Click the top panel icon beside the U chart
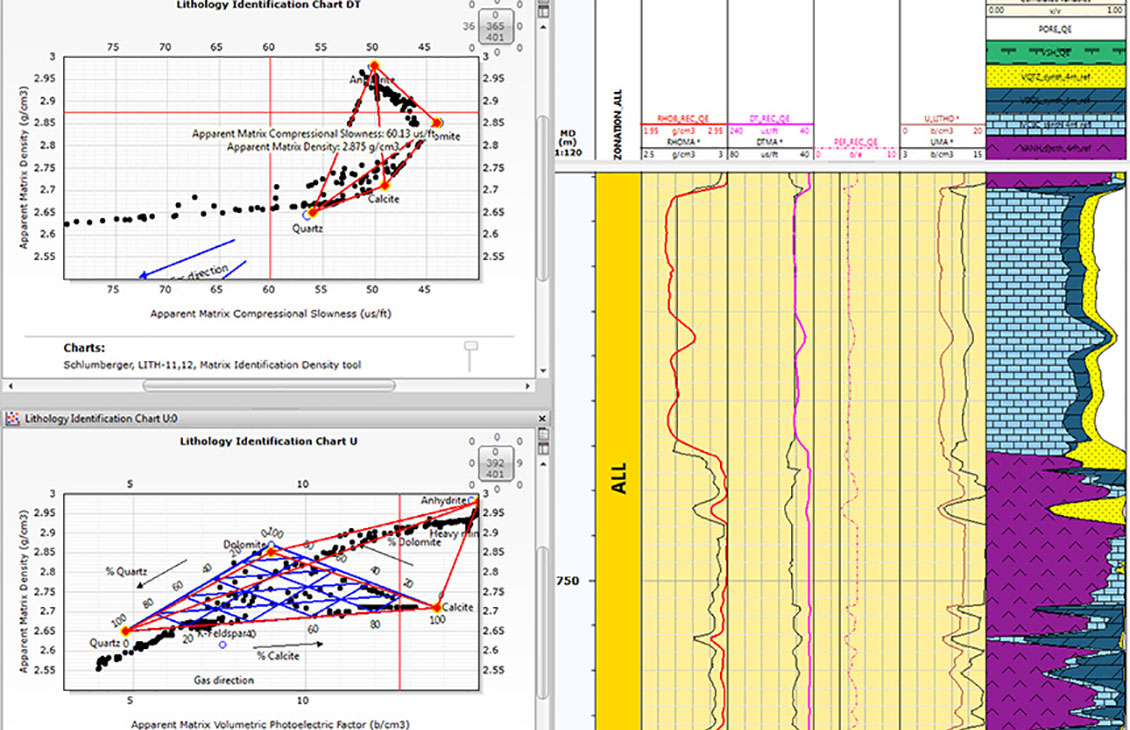The height and width of the screenshot is (730, 1130). point(543,433)
